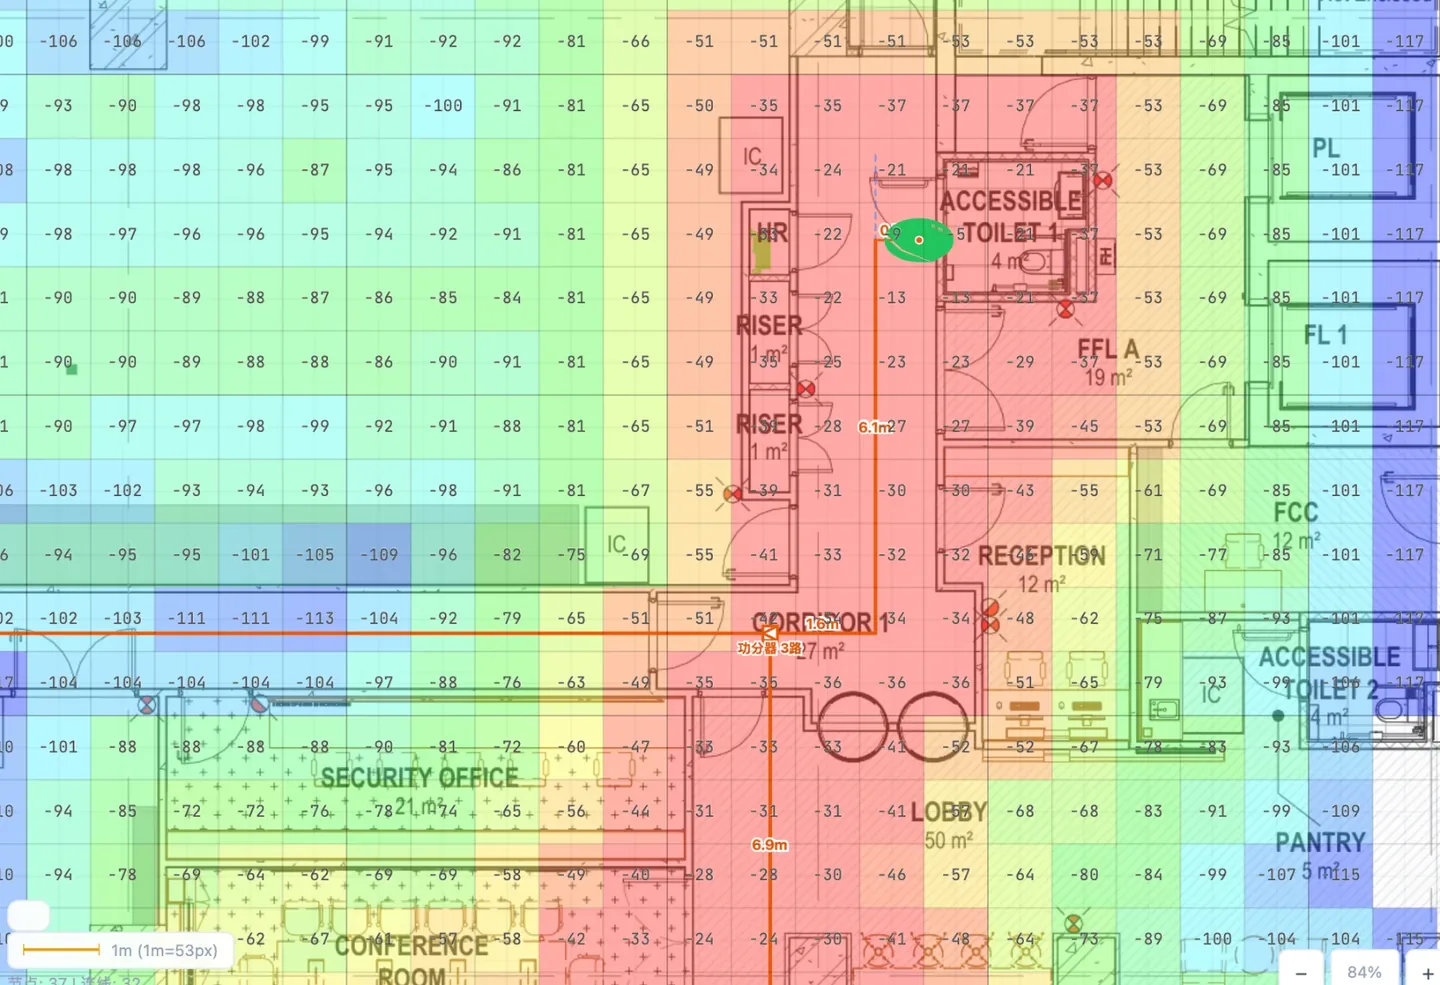
Task: Click the PL lift label
Action: tap(1326, 149)
